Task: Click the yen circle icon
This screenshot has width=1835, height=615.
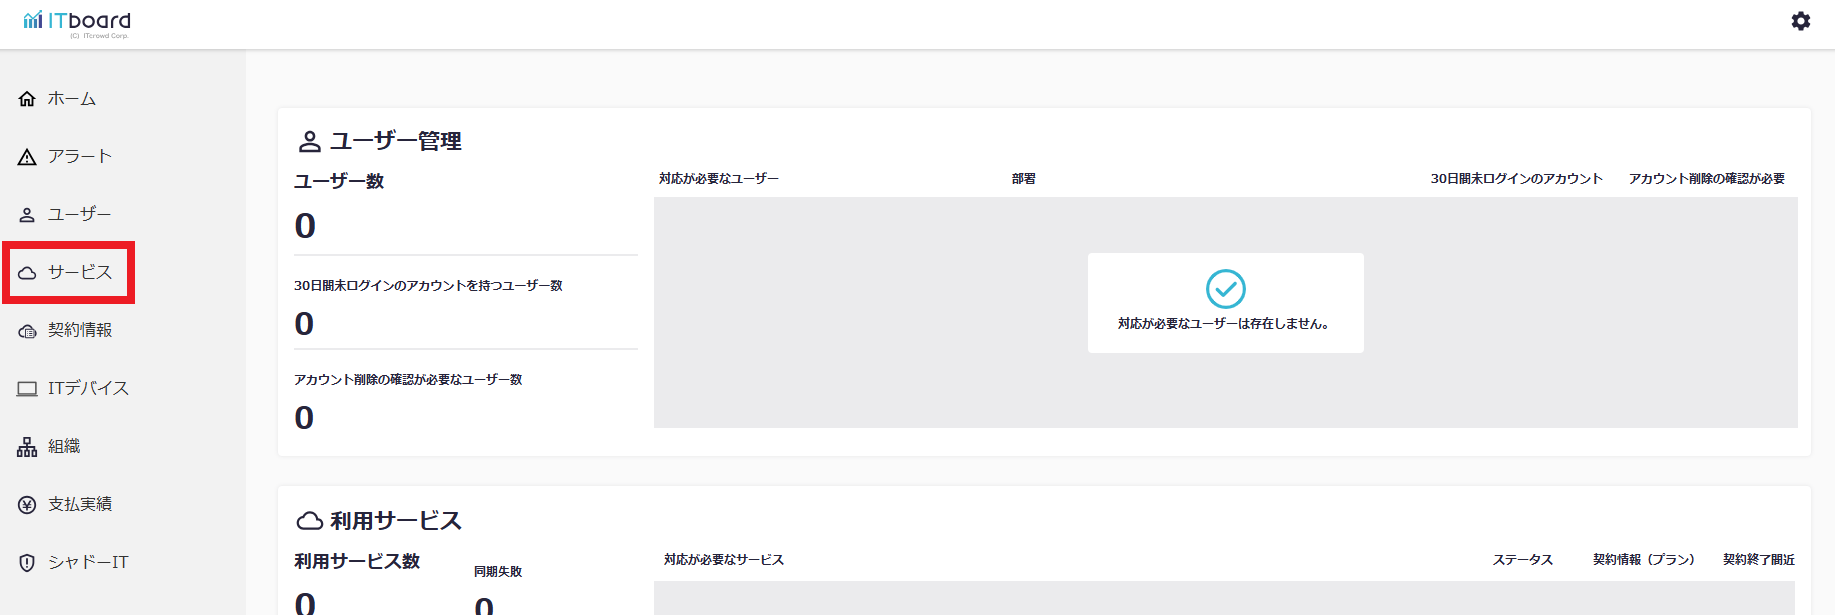Action: tap(27, 505)
